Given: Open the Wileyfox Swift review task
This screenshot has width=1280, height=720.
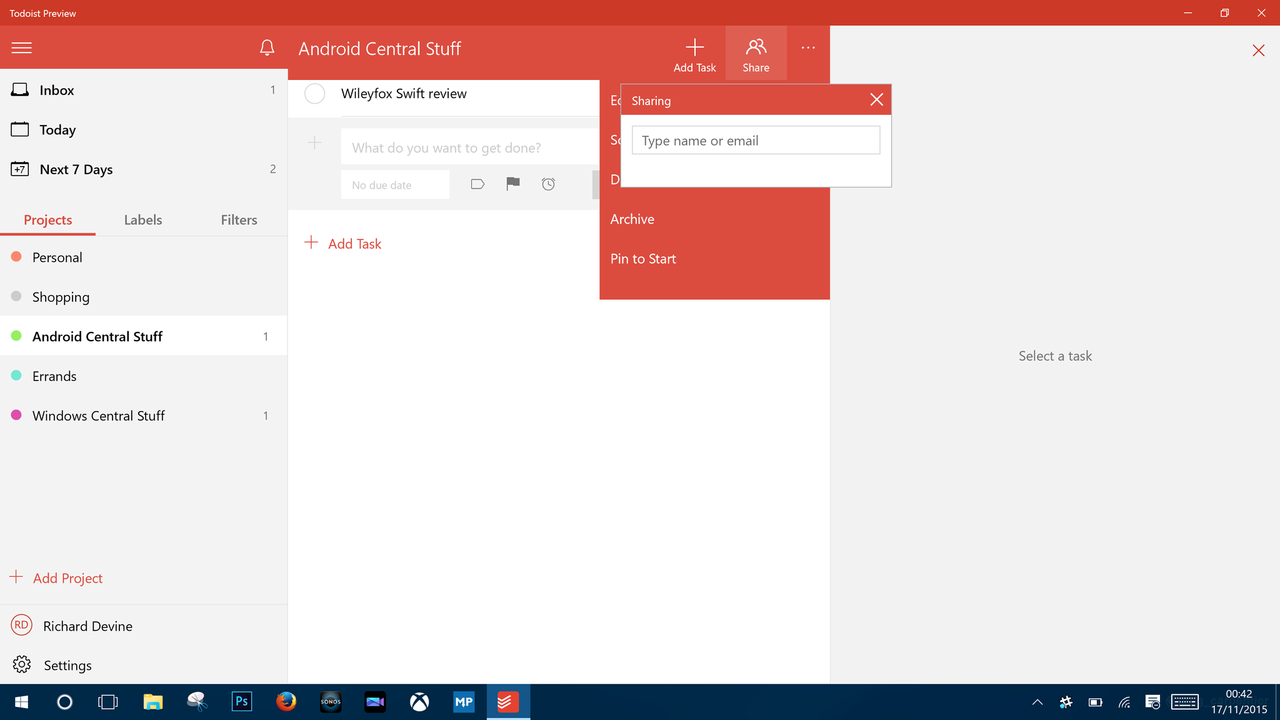Looking at the screenshot, I should (x=404, y=94).
